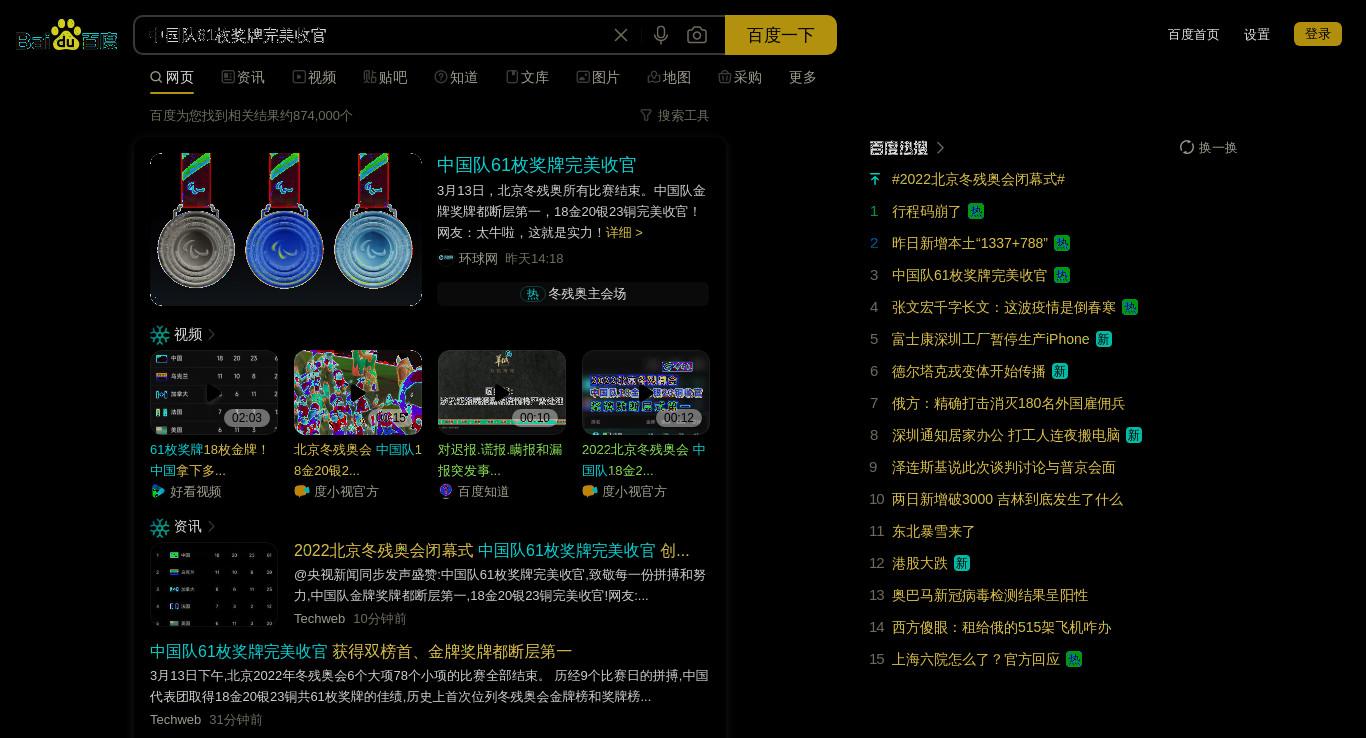Click 新 badge next to 德尔塔克戎变体开始传播

coord(1060,371)
